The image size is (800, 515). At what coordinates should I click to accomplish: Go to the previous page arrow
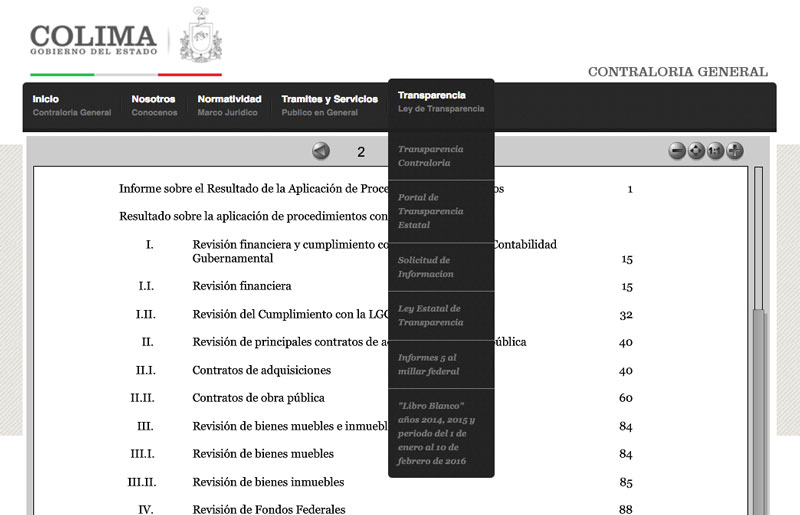321,151
